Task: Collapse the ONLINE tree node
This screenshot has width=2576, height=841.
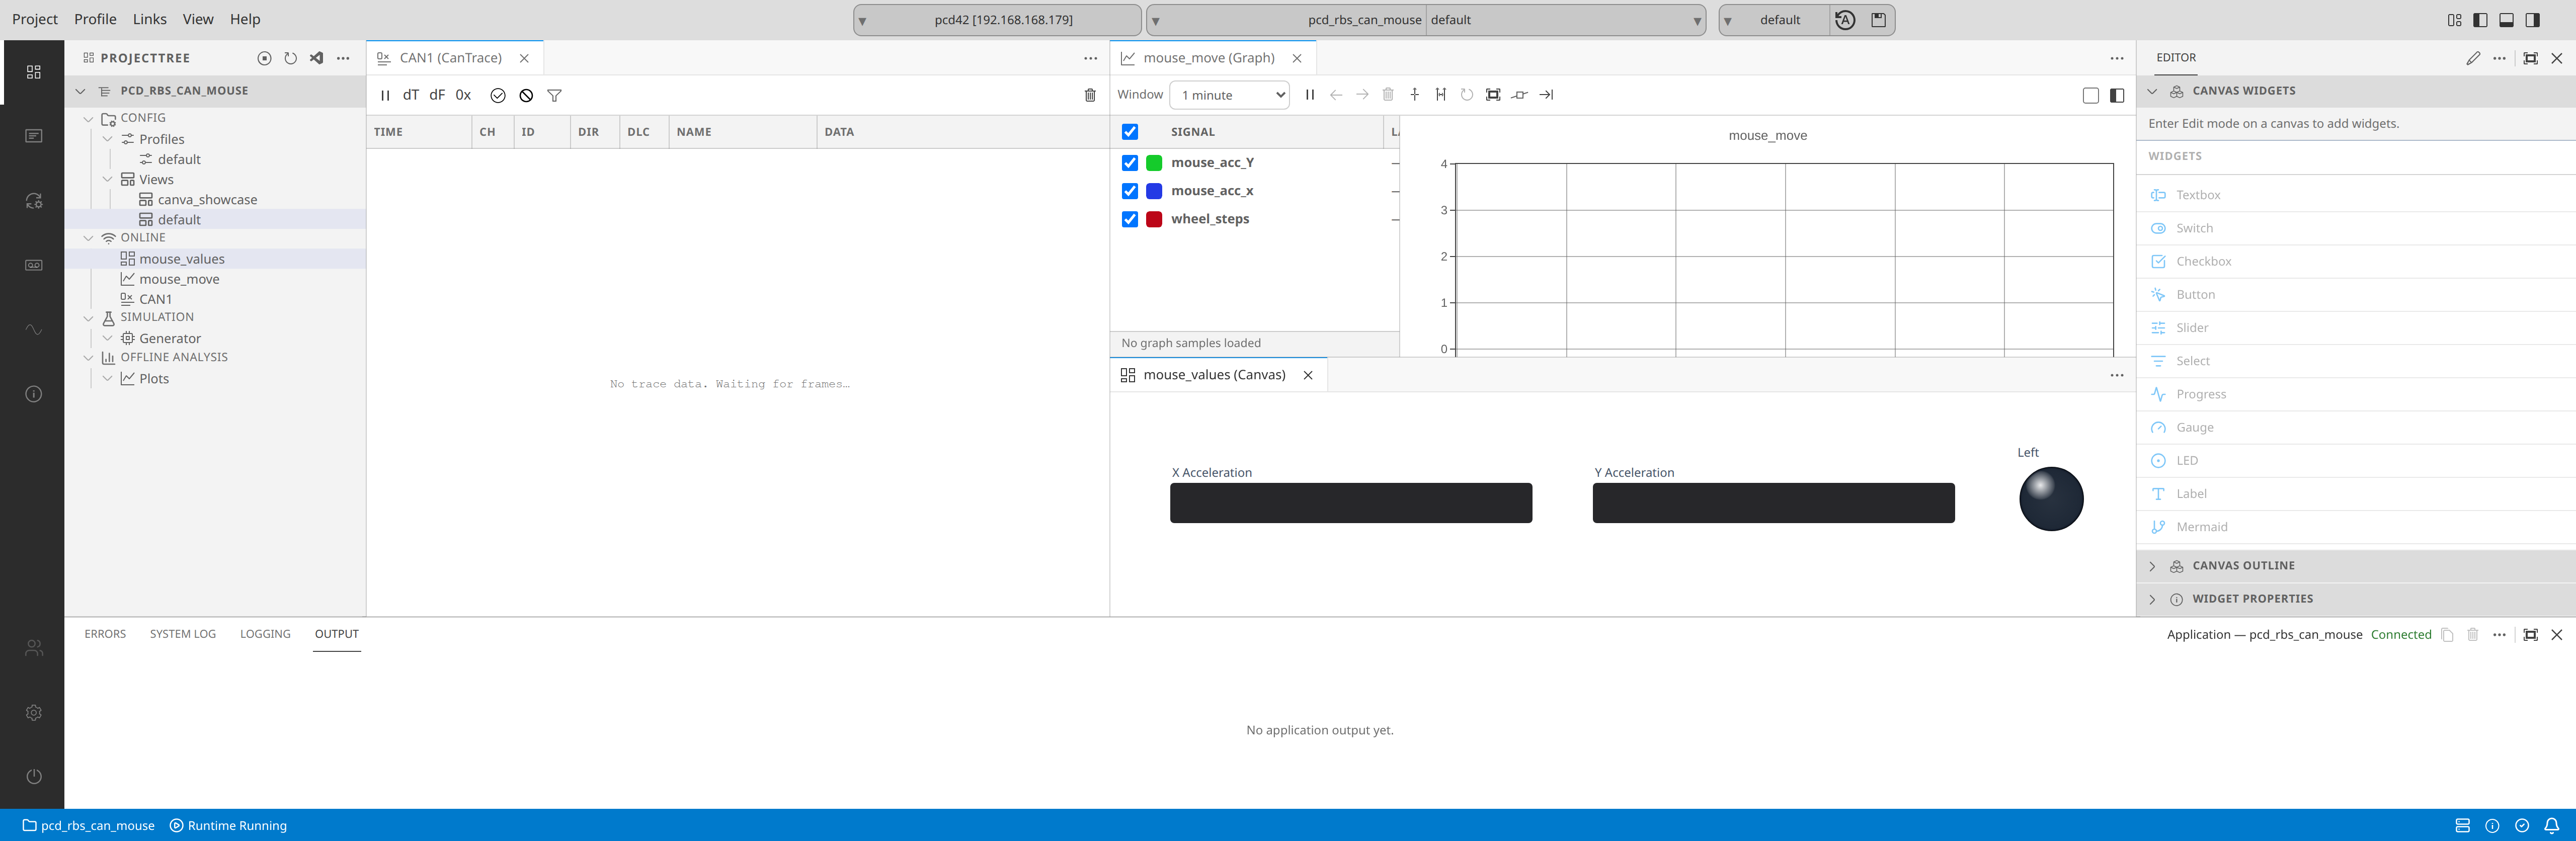Action: (88, 238)
